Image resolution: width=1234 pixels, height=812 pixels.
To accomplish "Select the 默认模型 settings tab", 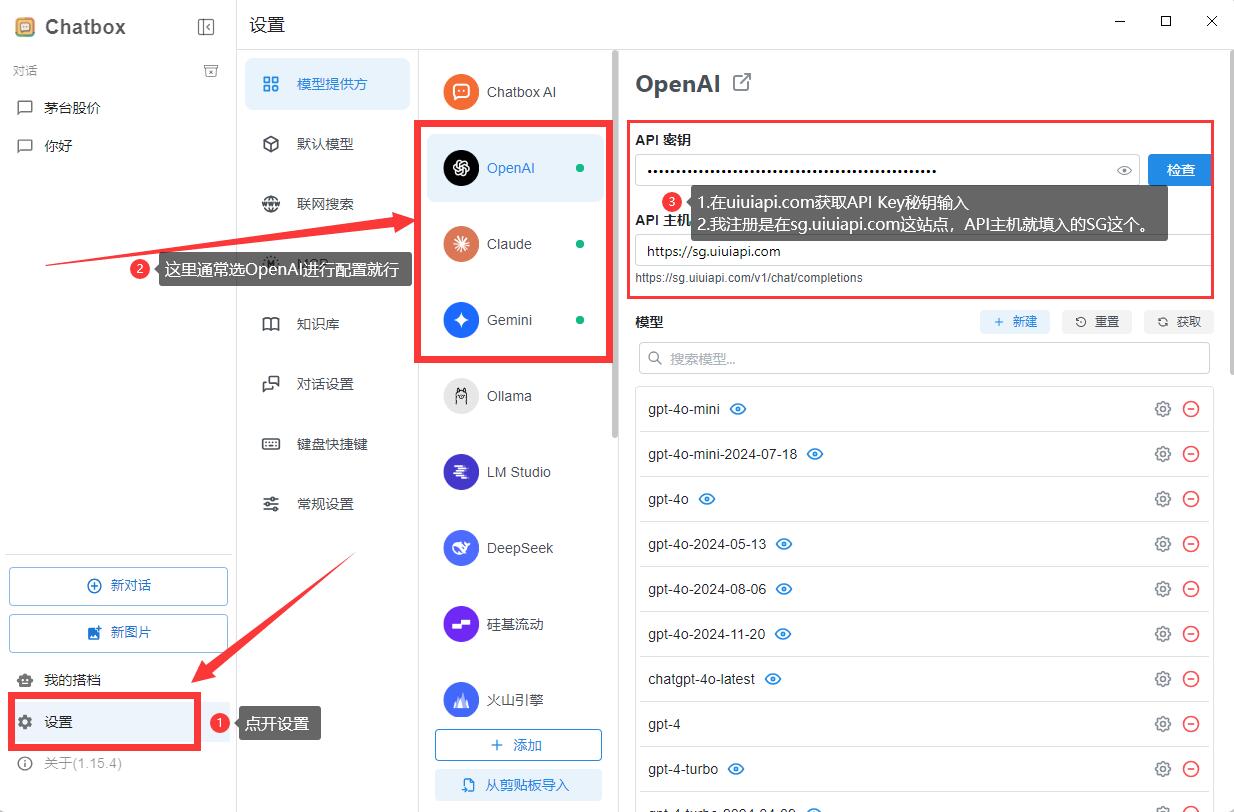I will click(327, 144).
